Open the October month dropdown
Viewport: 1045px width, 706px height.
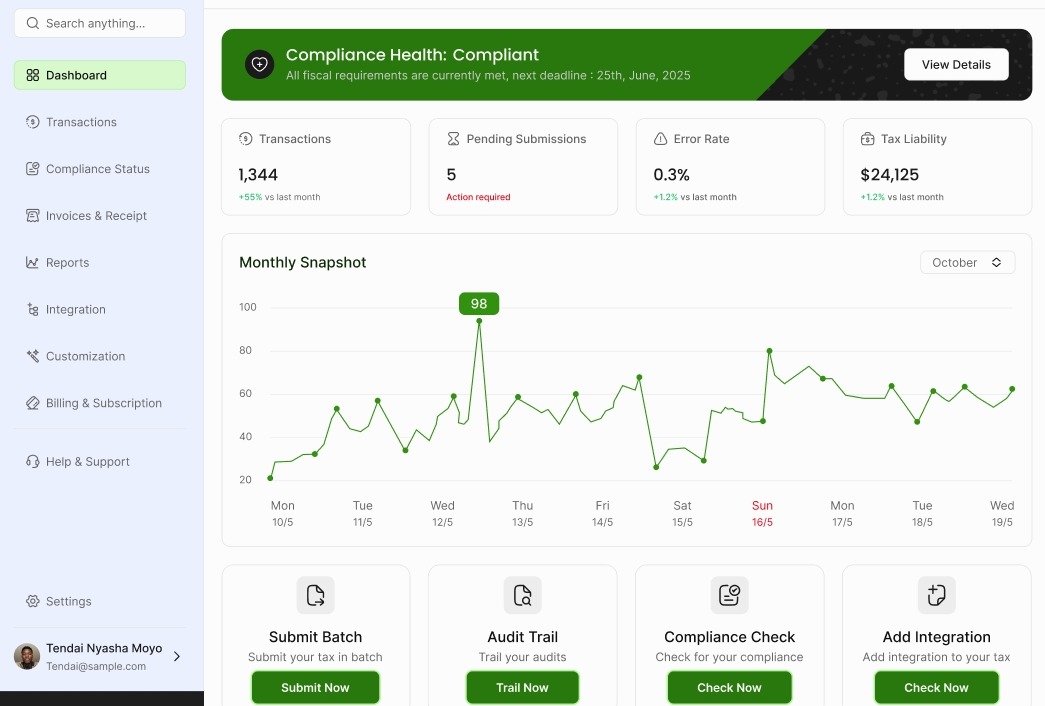[967, 262]
